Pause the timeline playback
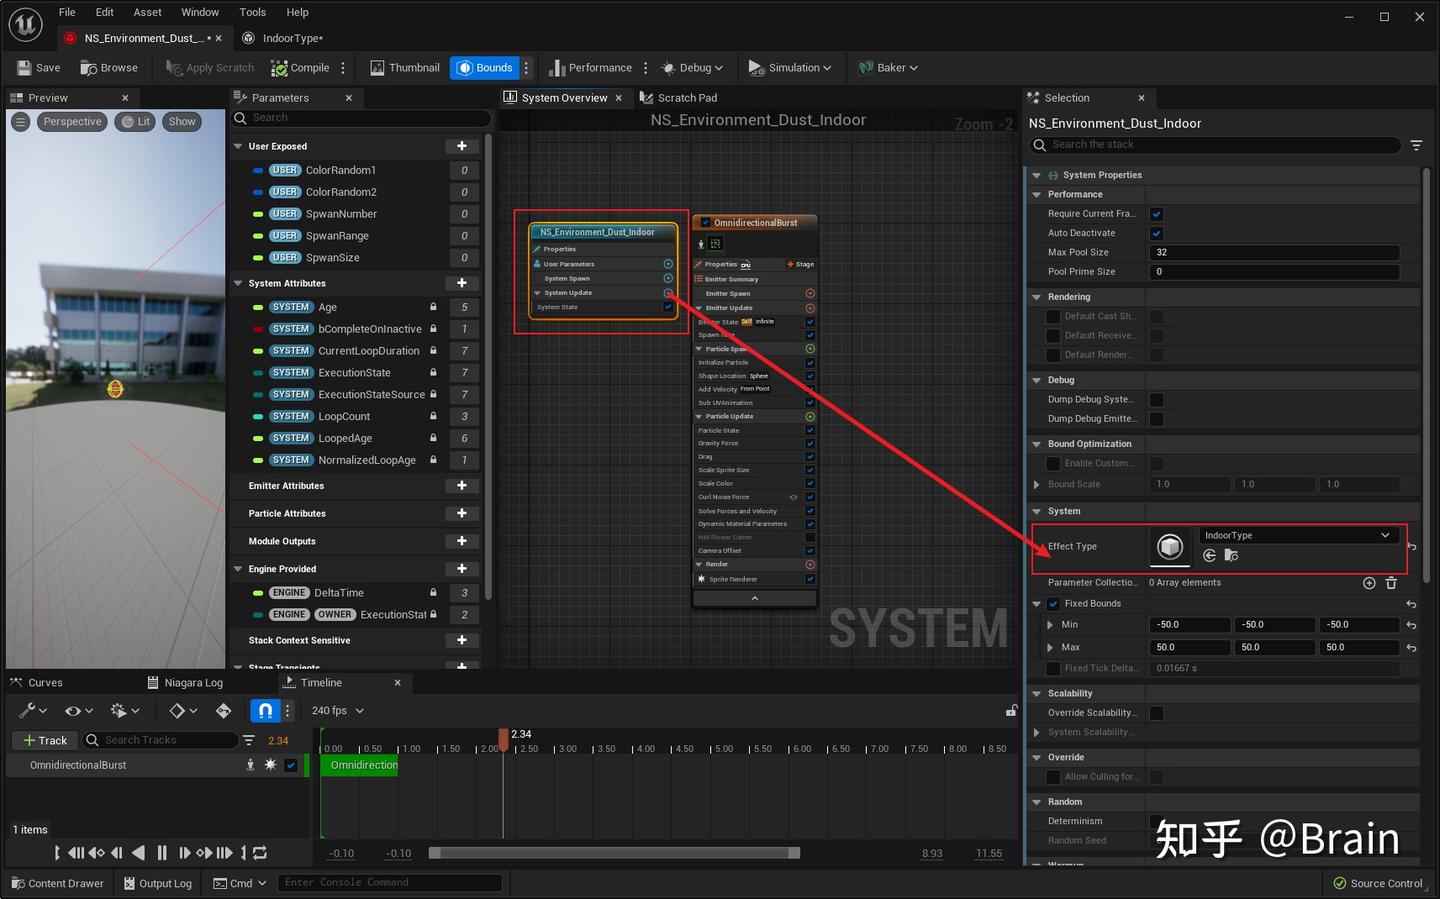The height and width of the screenshot is (899, 1440). click(162, 853)
